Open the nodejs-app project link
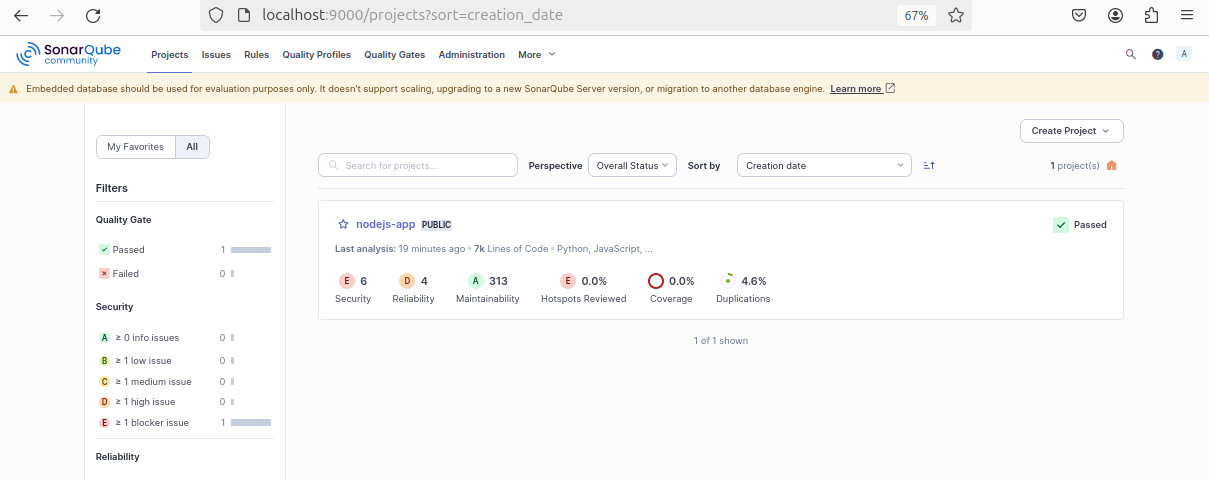The image size is (1209, 480). coord(385,224)
